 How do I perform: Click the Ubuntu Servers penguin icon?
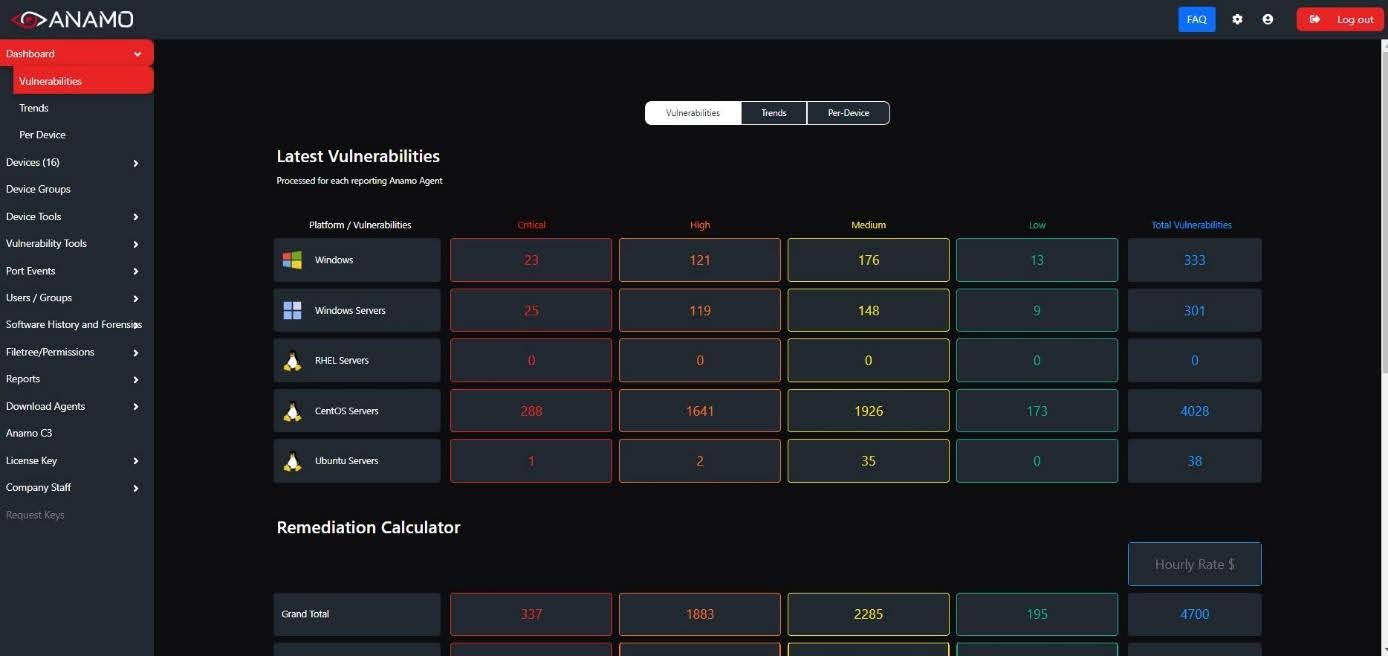[292, 461]
